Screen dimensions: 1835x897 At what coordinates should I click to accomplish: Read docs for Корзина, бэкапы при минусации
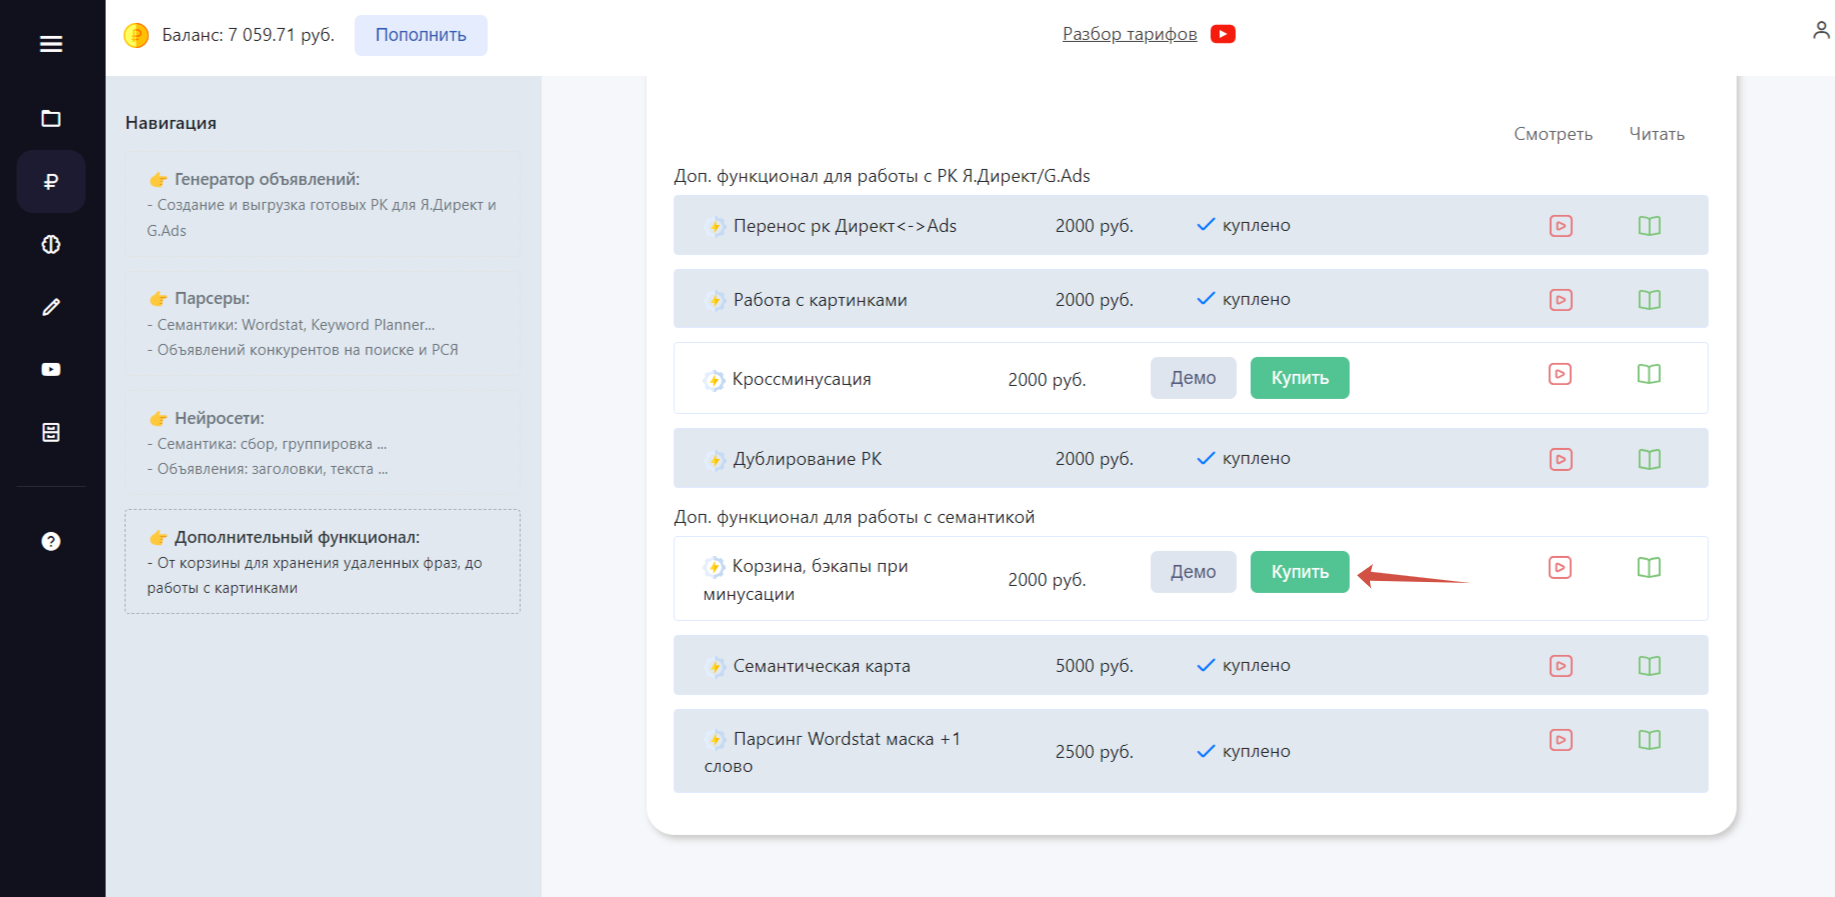click(1649, 568)
